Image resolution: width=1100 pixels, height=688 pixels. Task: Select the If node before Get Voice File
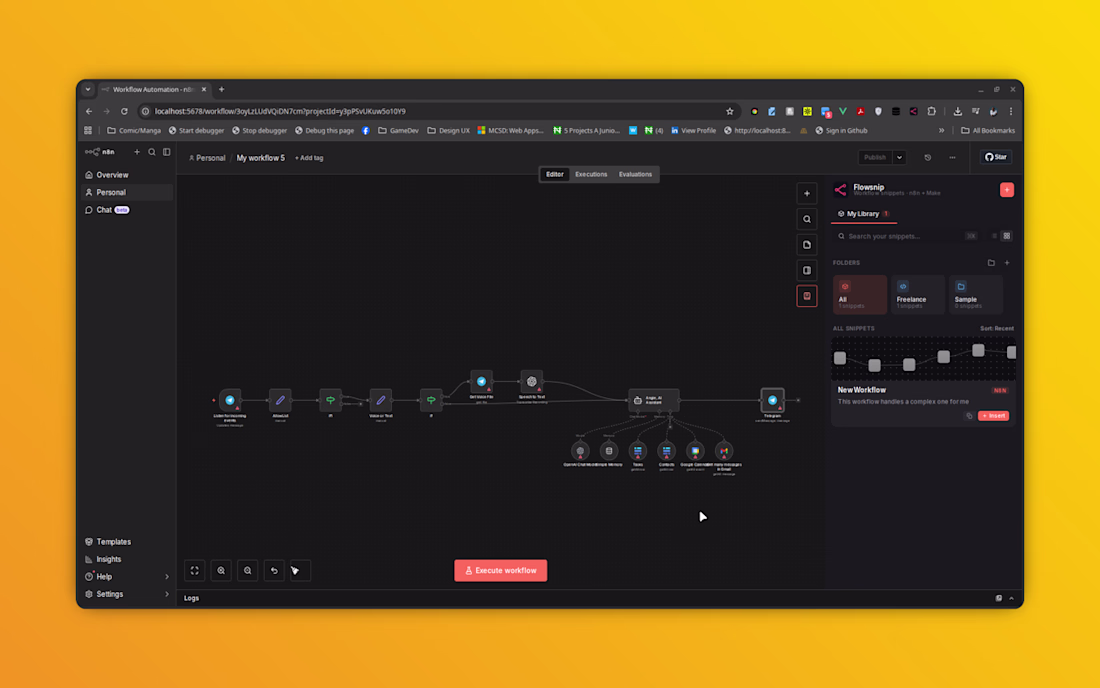431,400
